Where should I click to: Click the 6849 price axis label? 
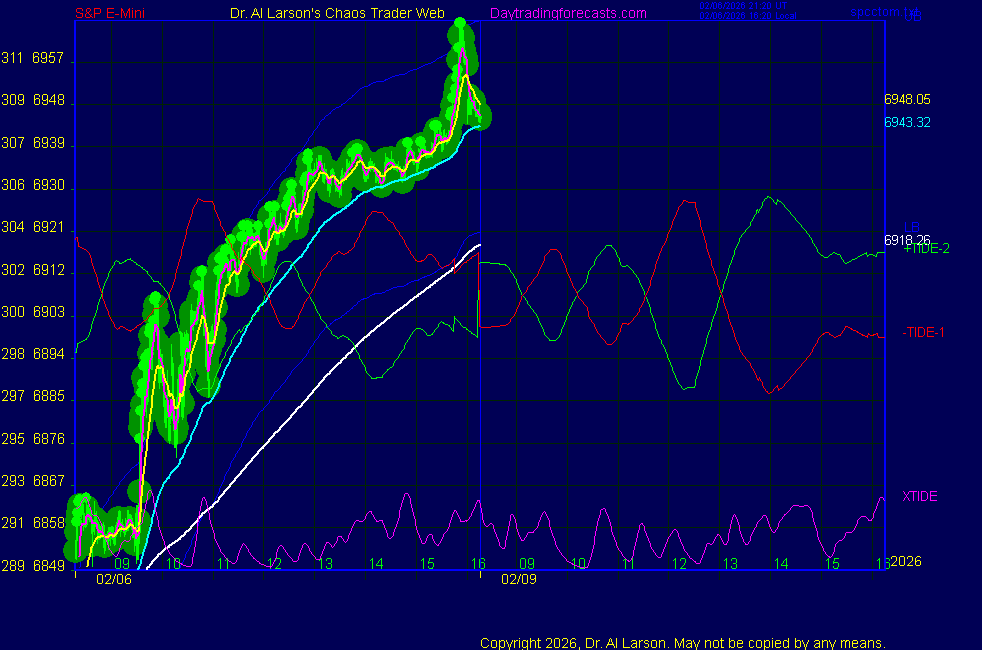point(48,566)
